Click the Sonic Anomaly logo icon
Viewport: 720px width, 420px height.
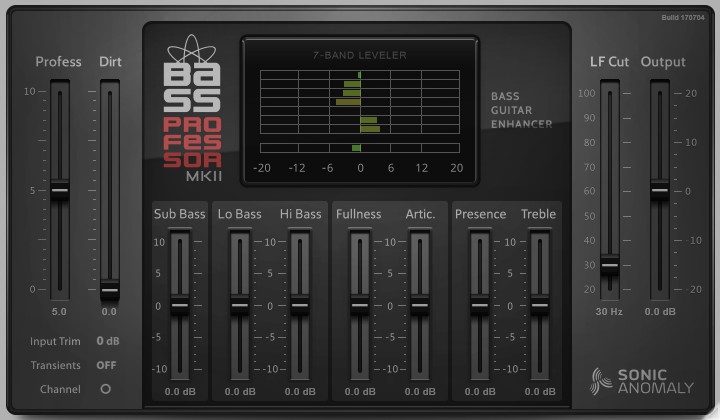[x=600, y=381]
